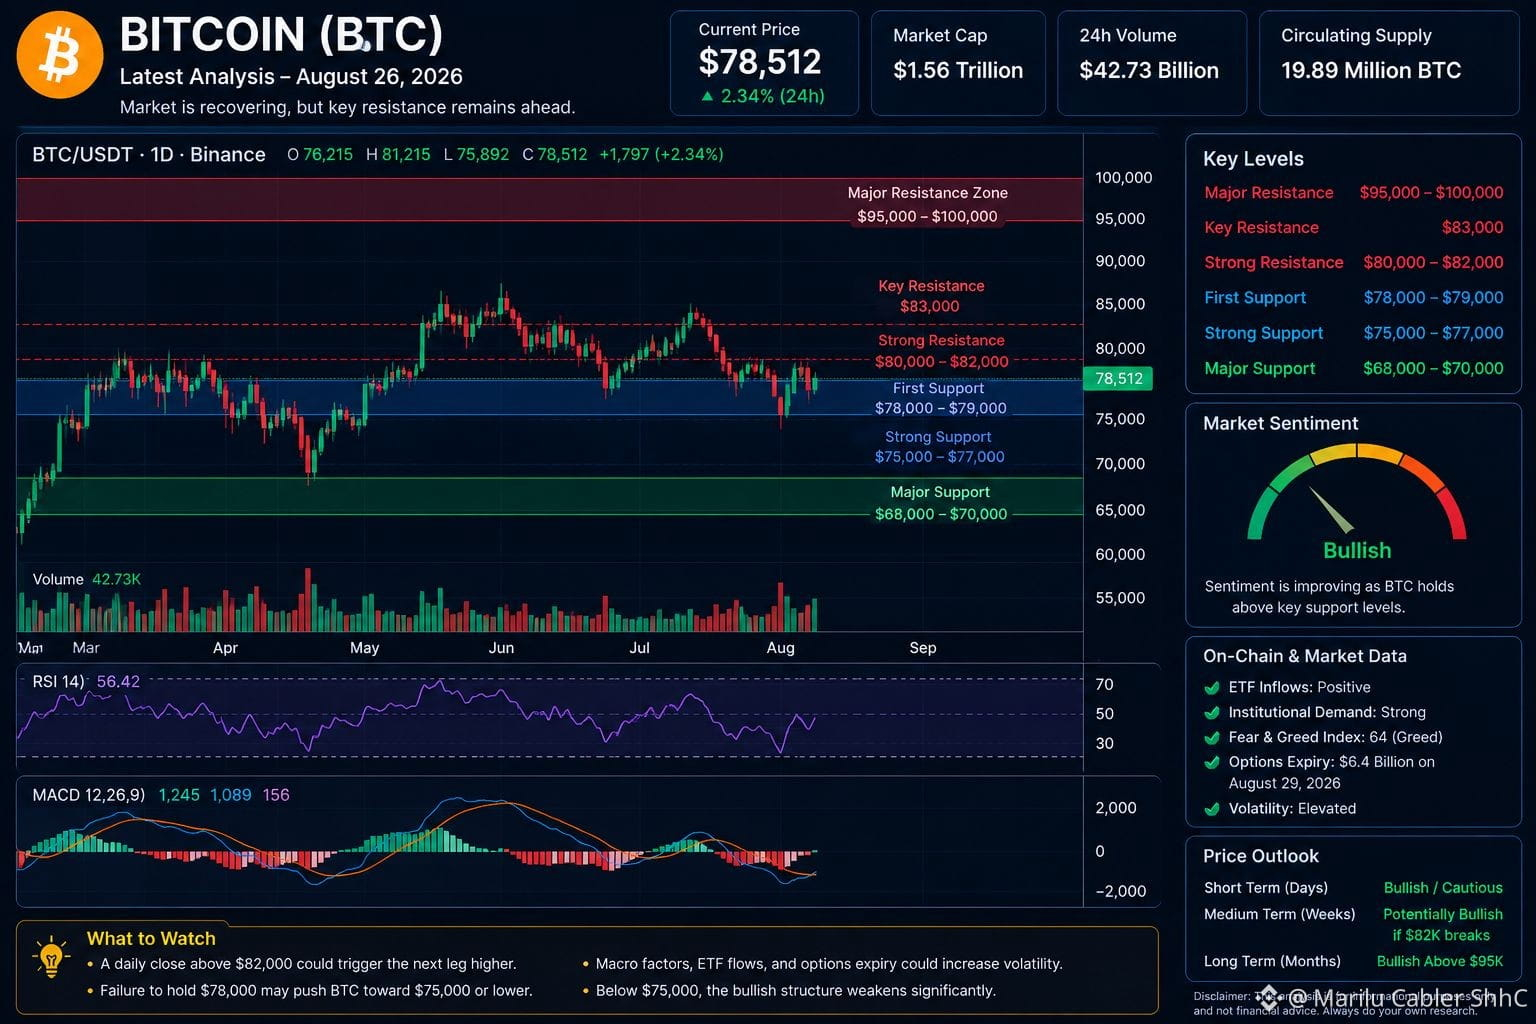Click the BTC/USDT · 1D · Binance chart title

pyautogui.click(x=149, y=154)
